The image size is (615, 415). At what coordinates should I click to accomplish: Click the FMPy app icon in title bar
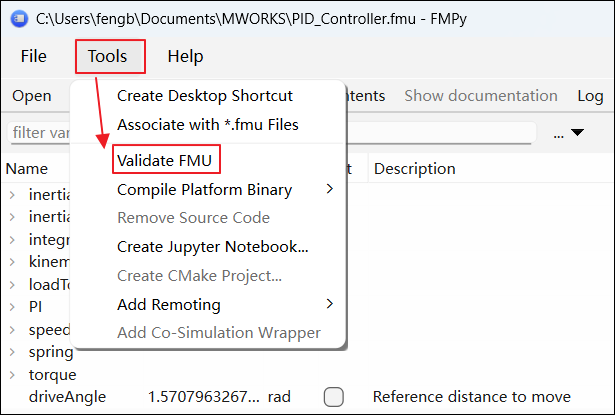[18, 18]
